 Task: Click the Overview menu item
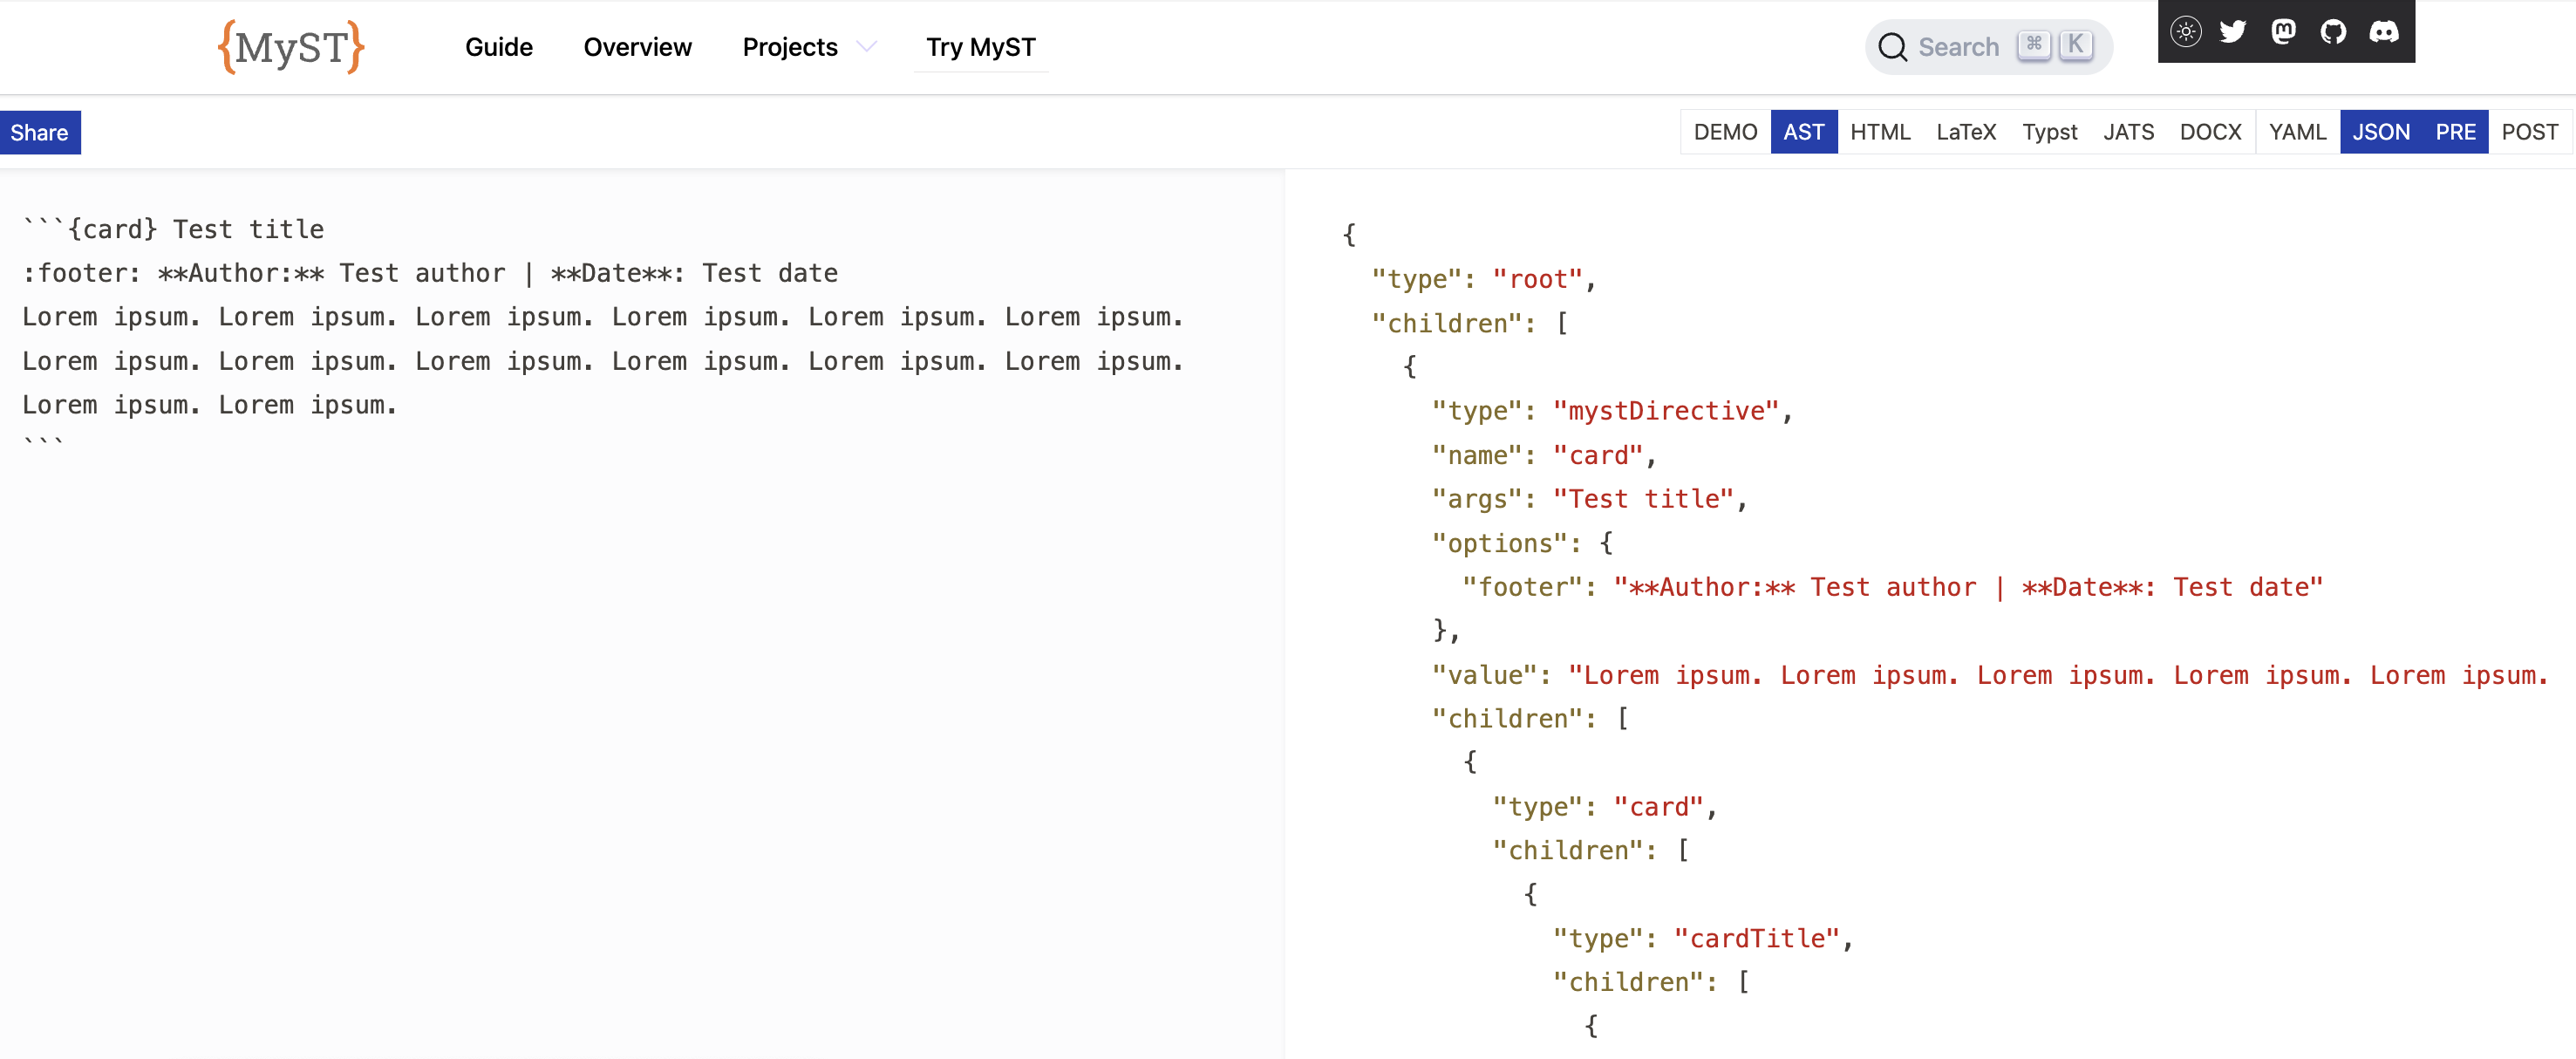(x=637, y=46)
